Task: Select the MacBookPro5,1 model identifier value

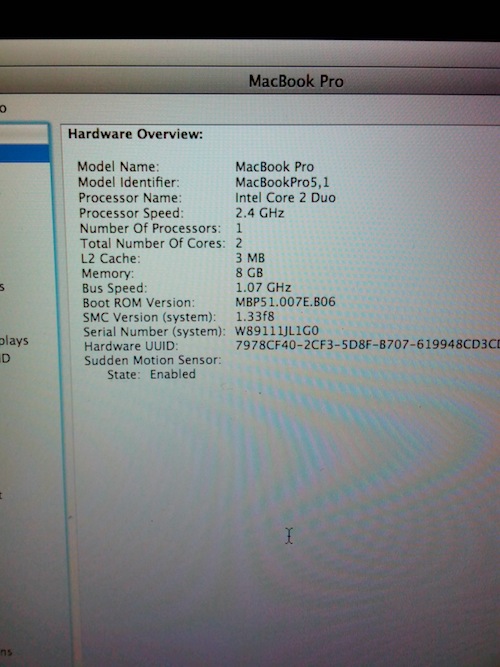Action: (x=282, y=182)
